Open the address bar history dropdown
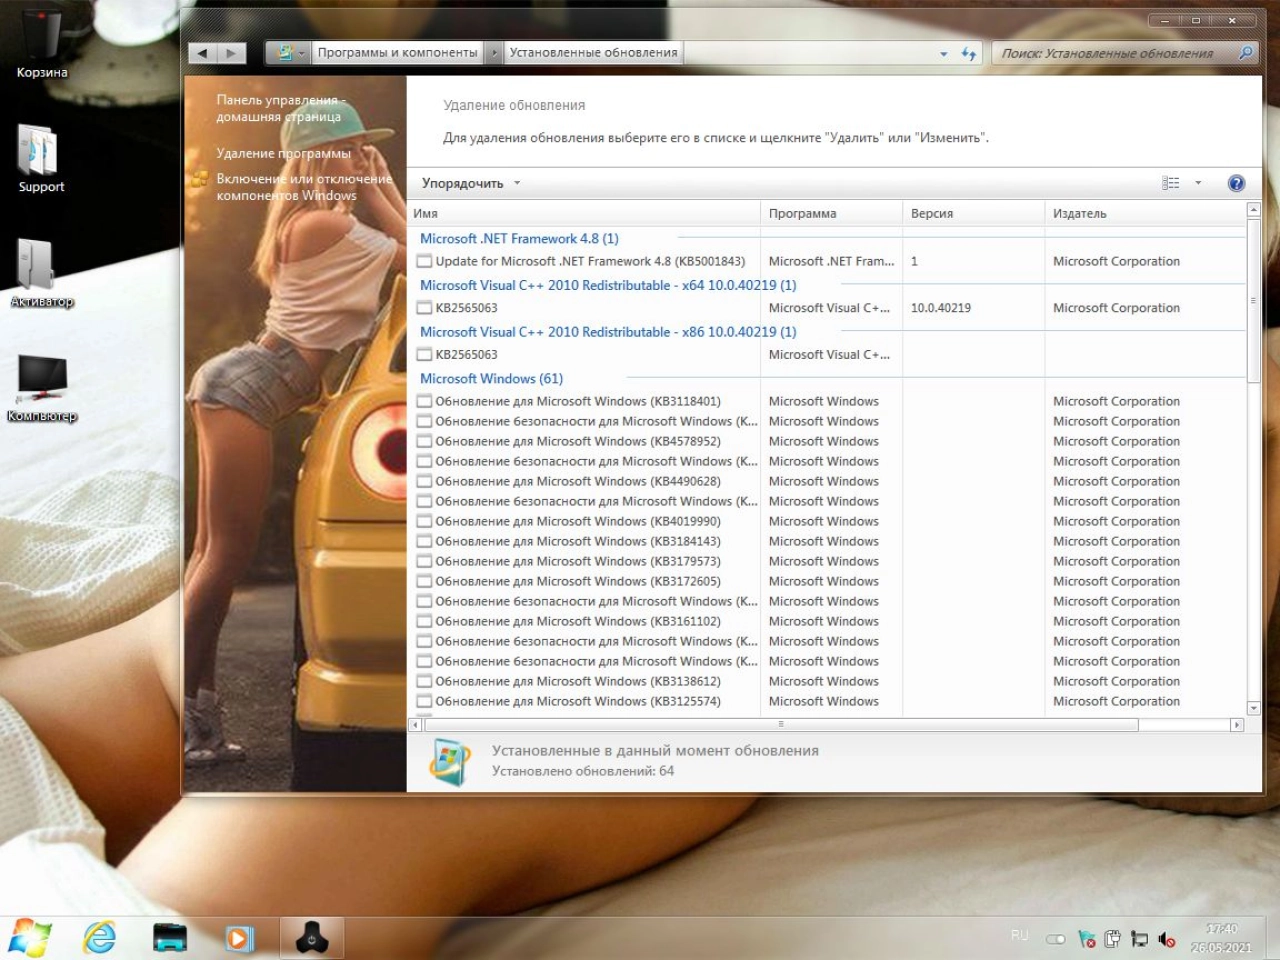1280x960 pixels. [943, 53]
